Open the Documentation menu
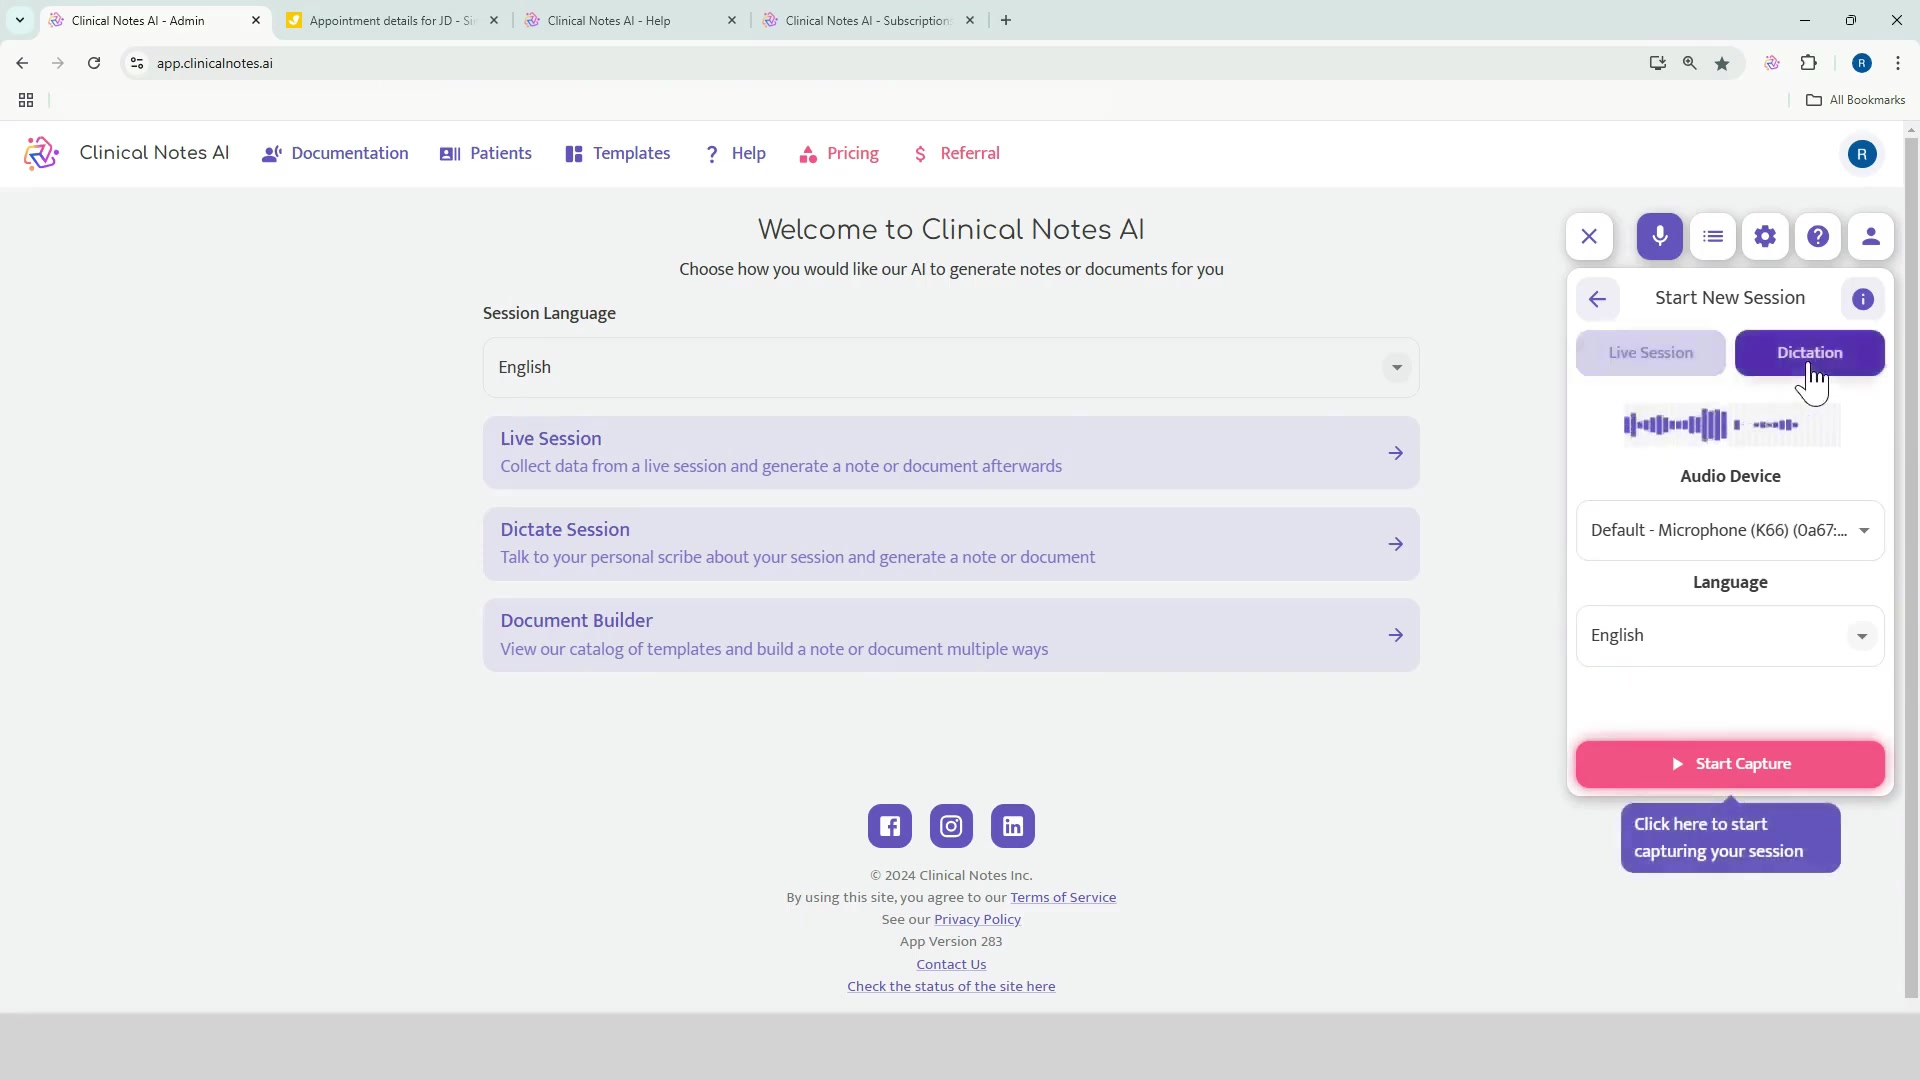Viewport: 1920px width, 1080px height. [x=335, y=154]
